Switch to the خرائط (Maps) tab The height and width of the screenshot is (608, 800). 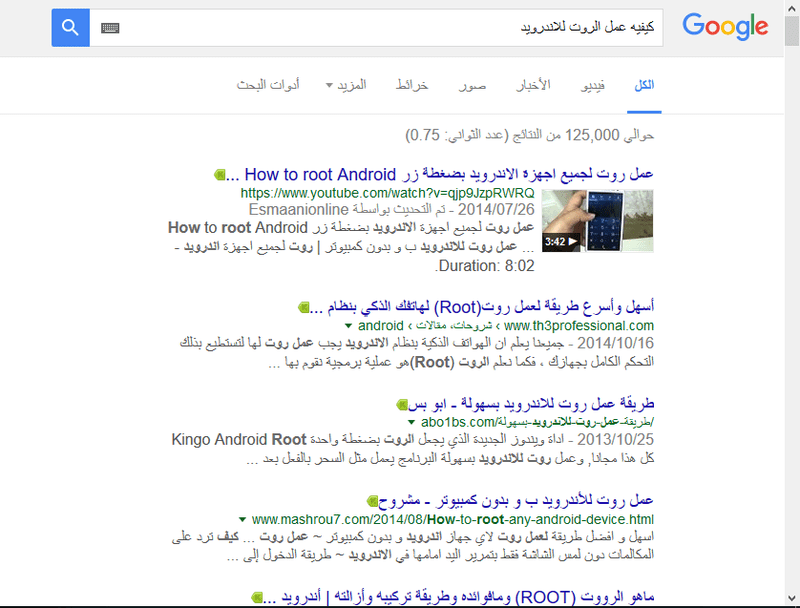tap(412, 85)
